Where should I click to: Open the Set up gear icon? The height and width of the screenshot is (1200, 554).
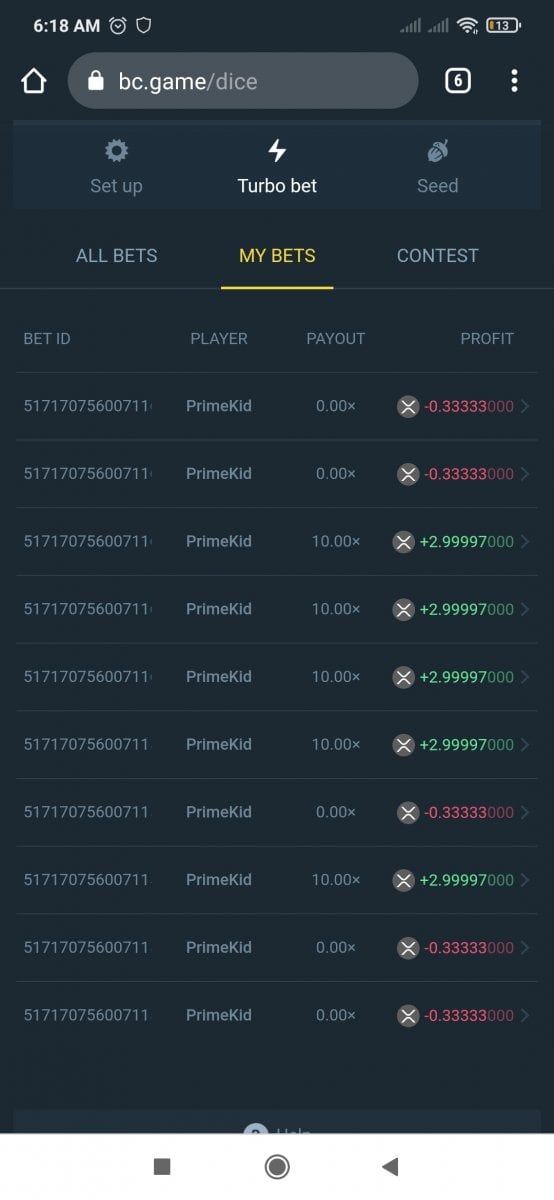[x=117, y=151]
